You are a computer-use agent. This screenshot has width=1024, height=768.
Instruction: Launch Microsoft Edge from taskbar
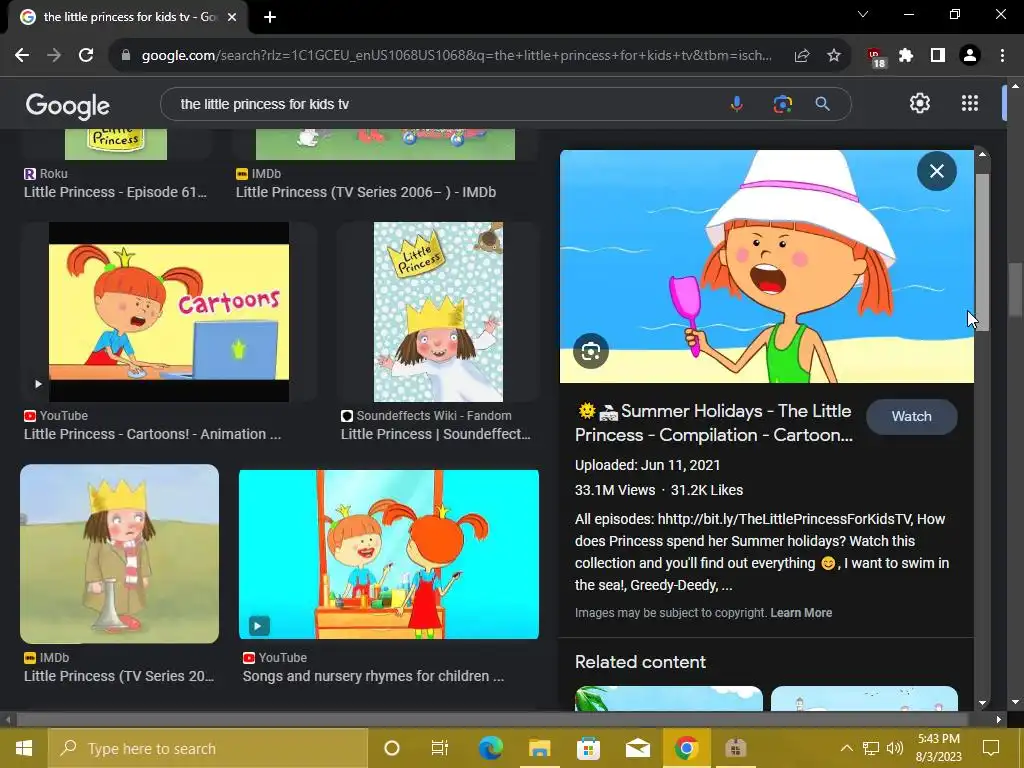click(490, 748)
